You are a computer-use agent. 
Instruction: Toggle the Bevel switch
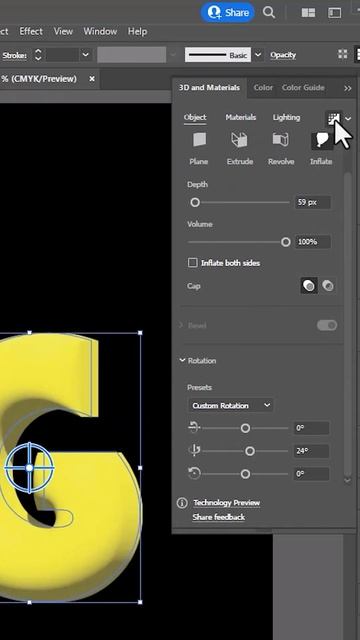pos(327,325)
